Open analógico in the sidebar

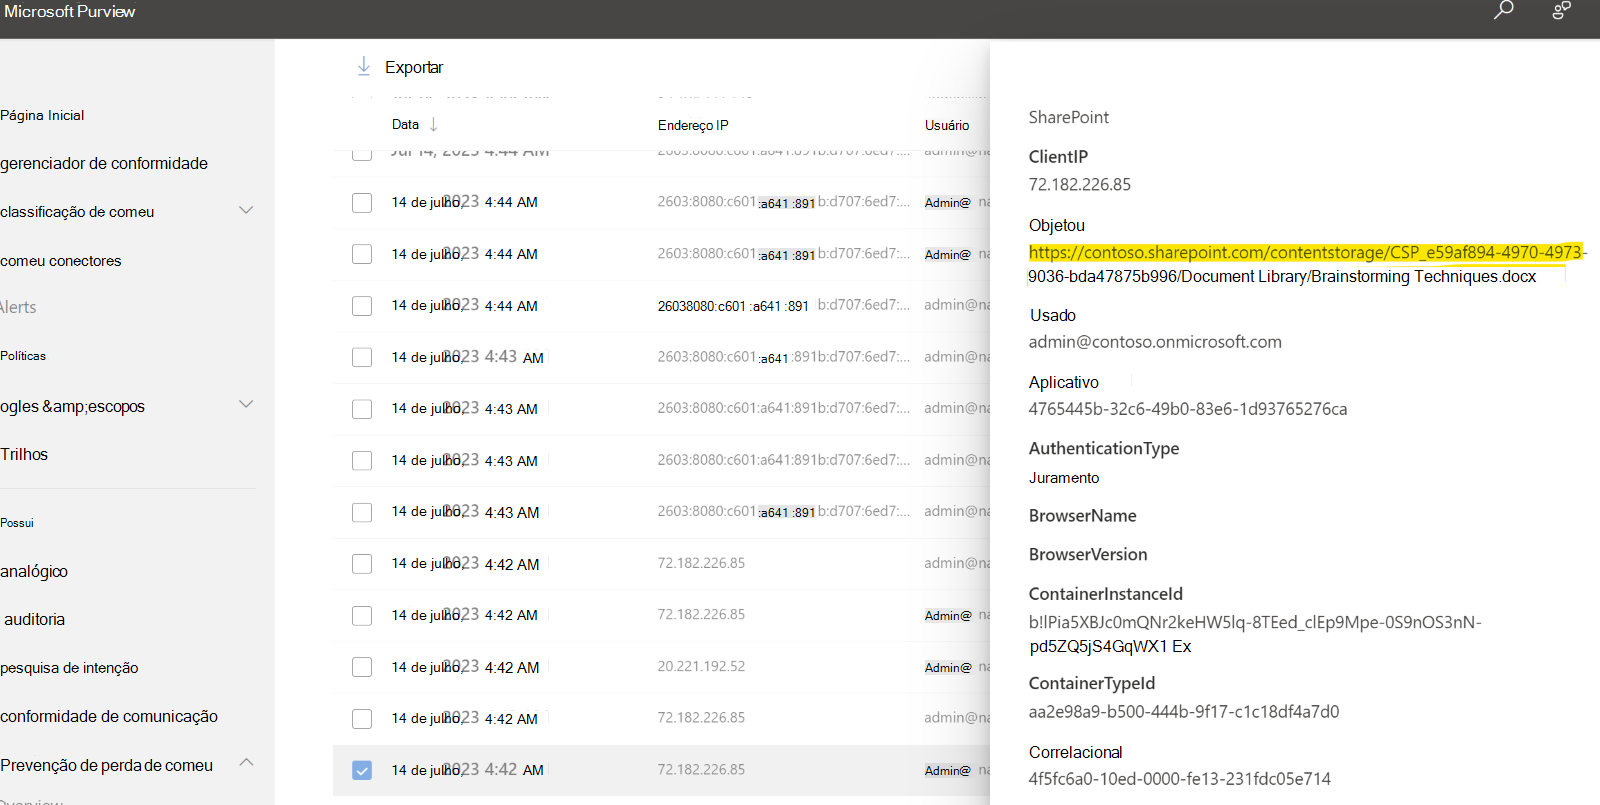click(34, 571)
